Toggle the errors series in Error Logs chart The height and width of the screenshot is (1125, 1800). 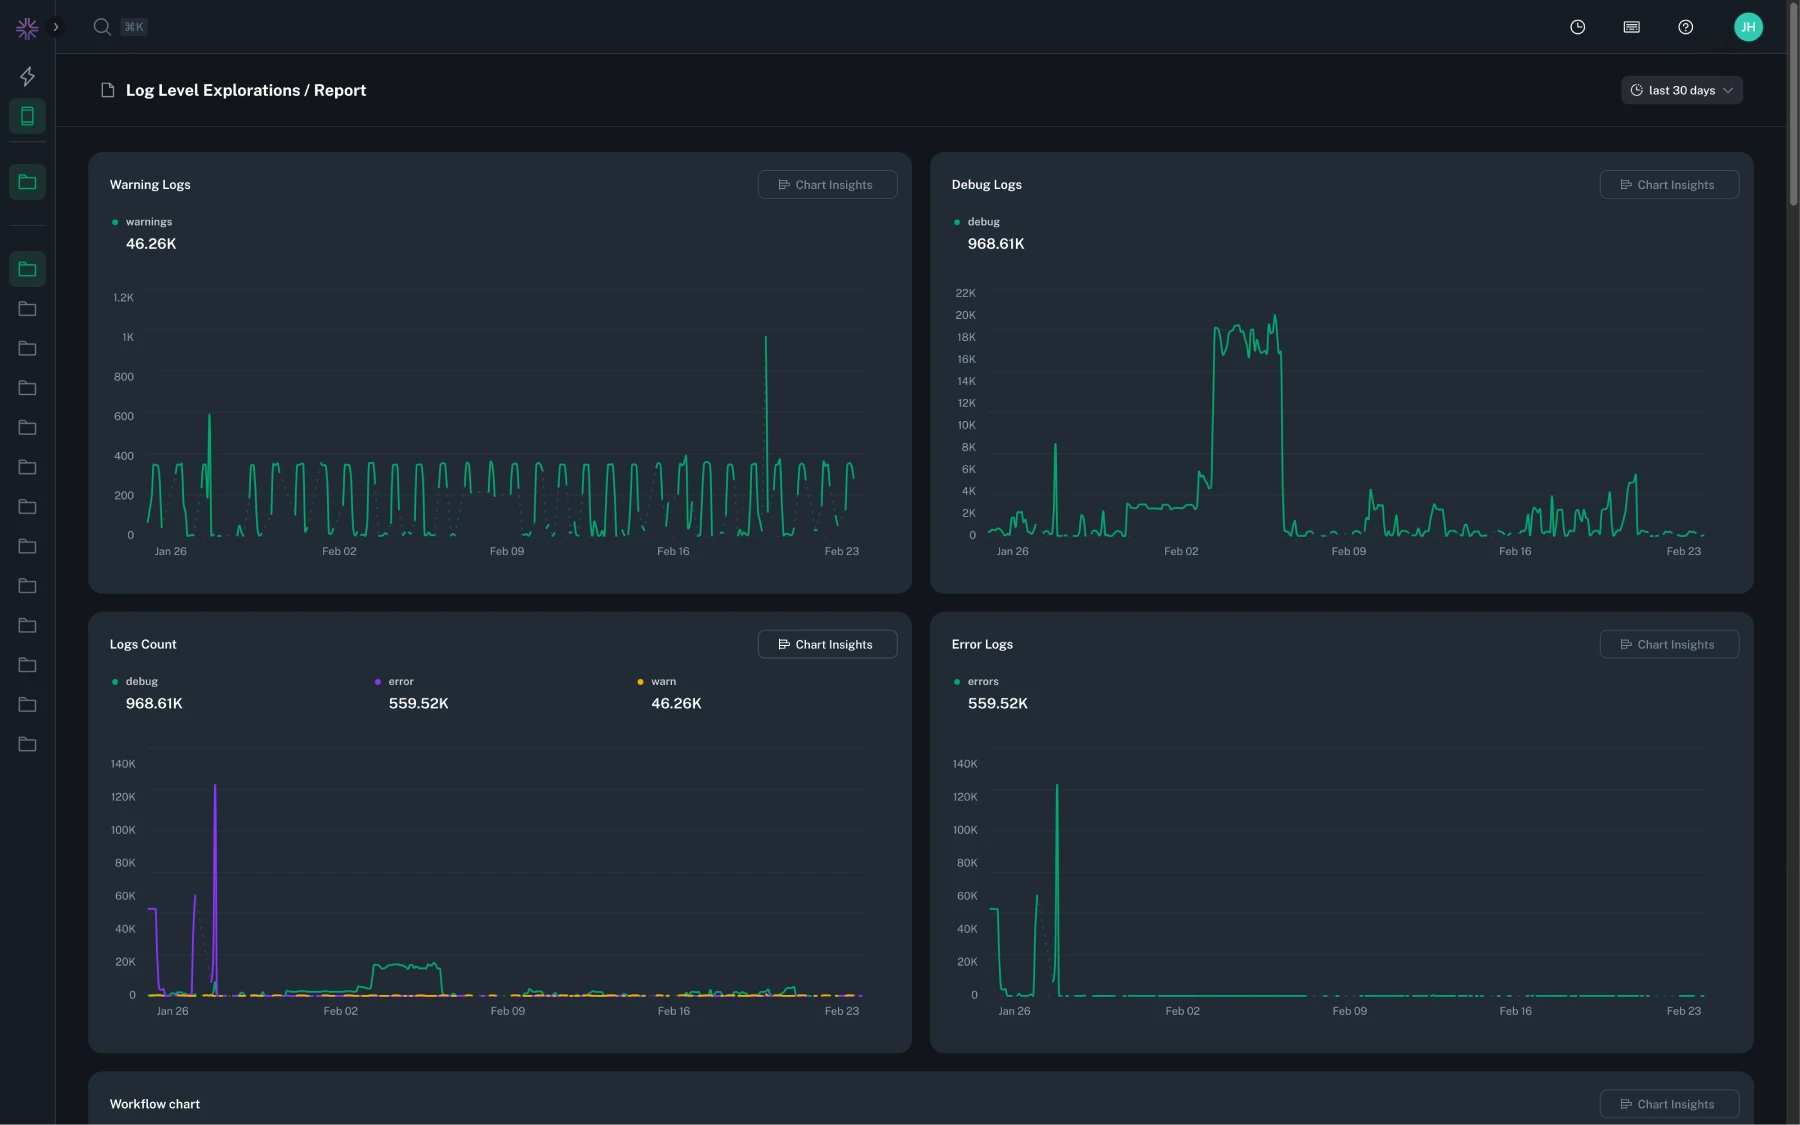(983, 681)
